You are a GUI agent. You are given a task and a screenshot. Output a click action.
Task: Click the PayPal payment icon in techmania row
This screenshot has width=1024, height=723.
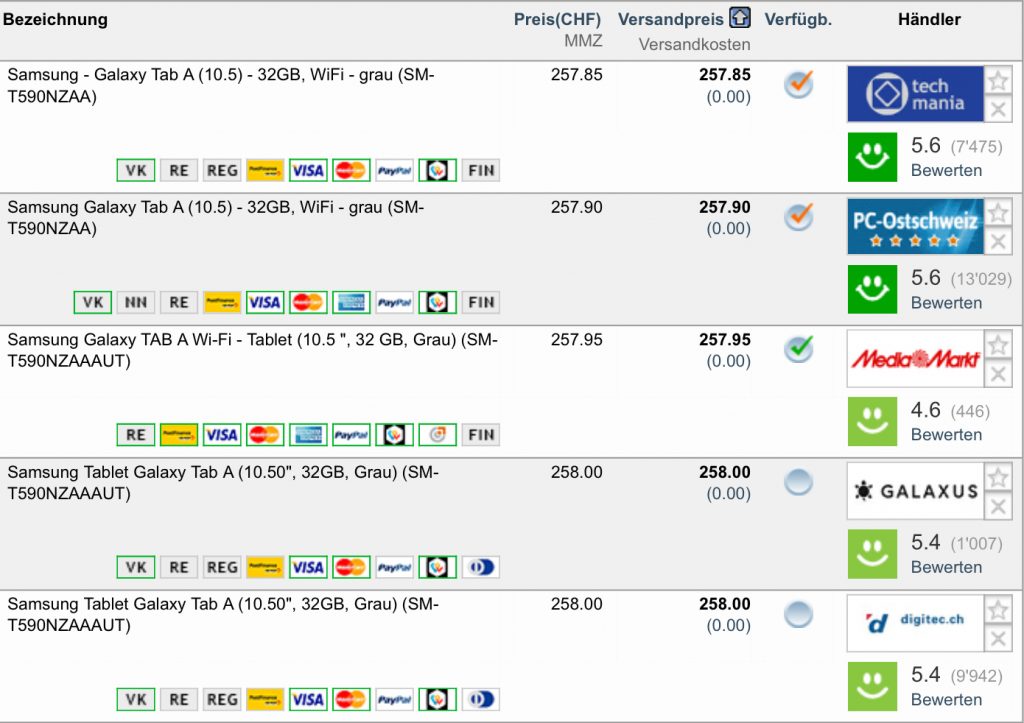click(395, 170)
